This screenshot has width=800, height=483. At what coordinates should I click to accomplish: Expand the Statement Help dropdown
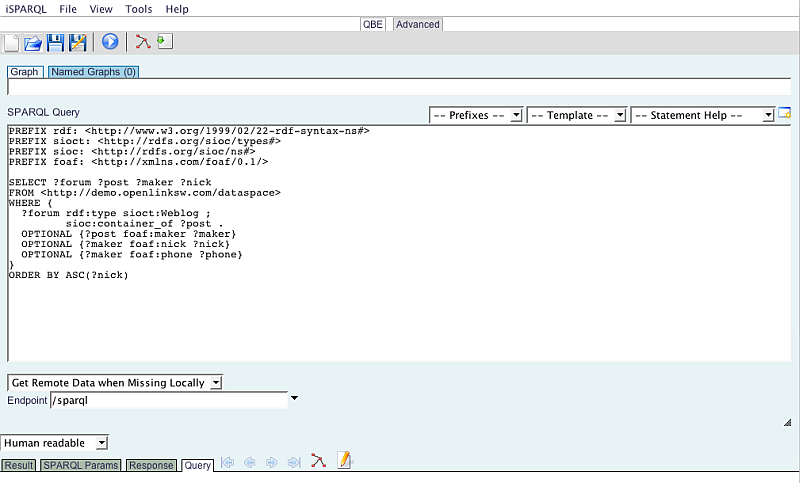pyautogui.click(x=703, y=115)
